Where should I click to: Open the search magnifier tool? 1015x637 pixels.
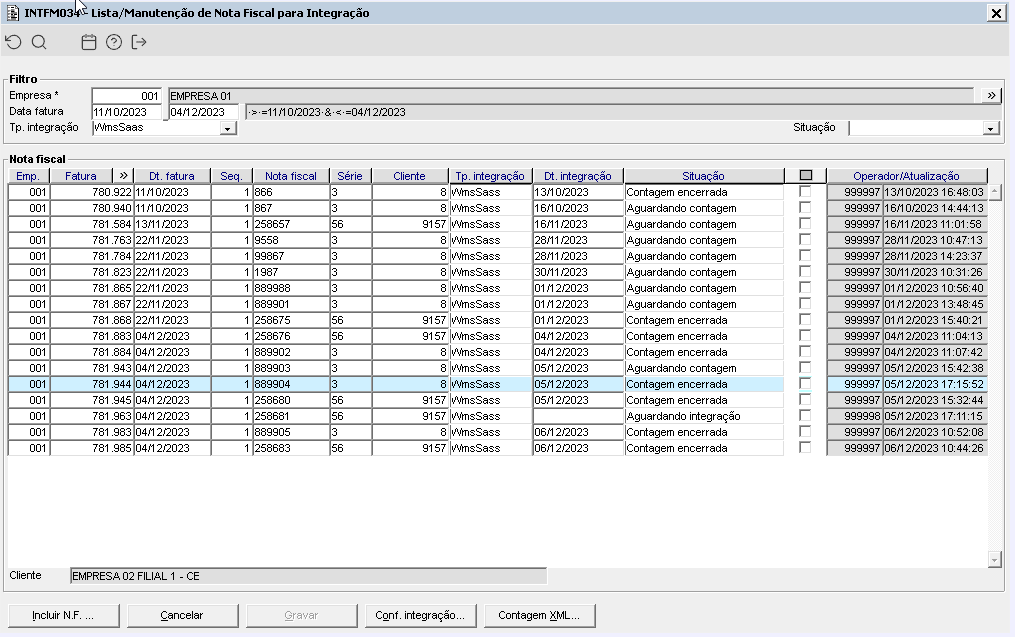[39, 42]
